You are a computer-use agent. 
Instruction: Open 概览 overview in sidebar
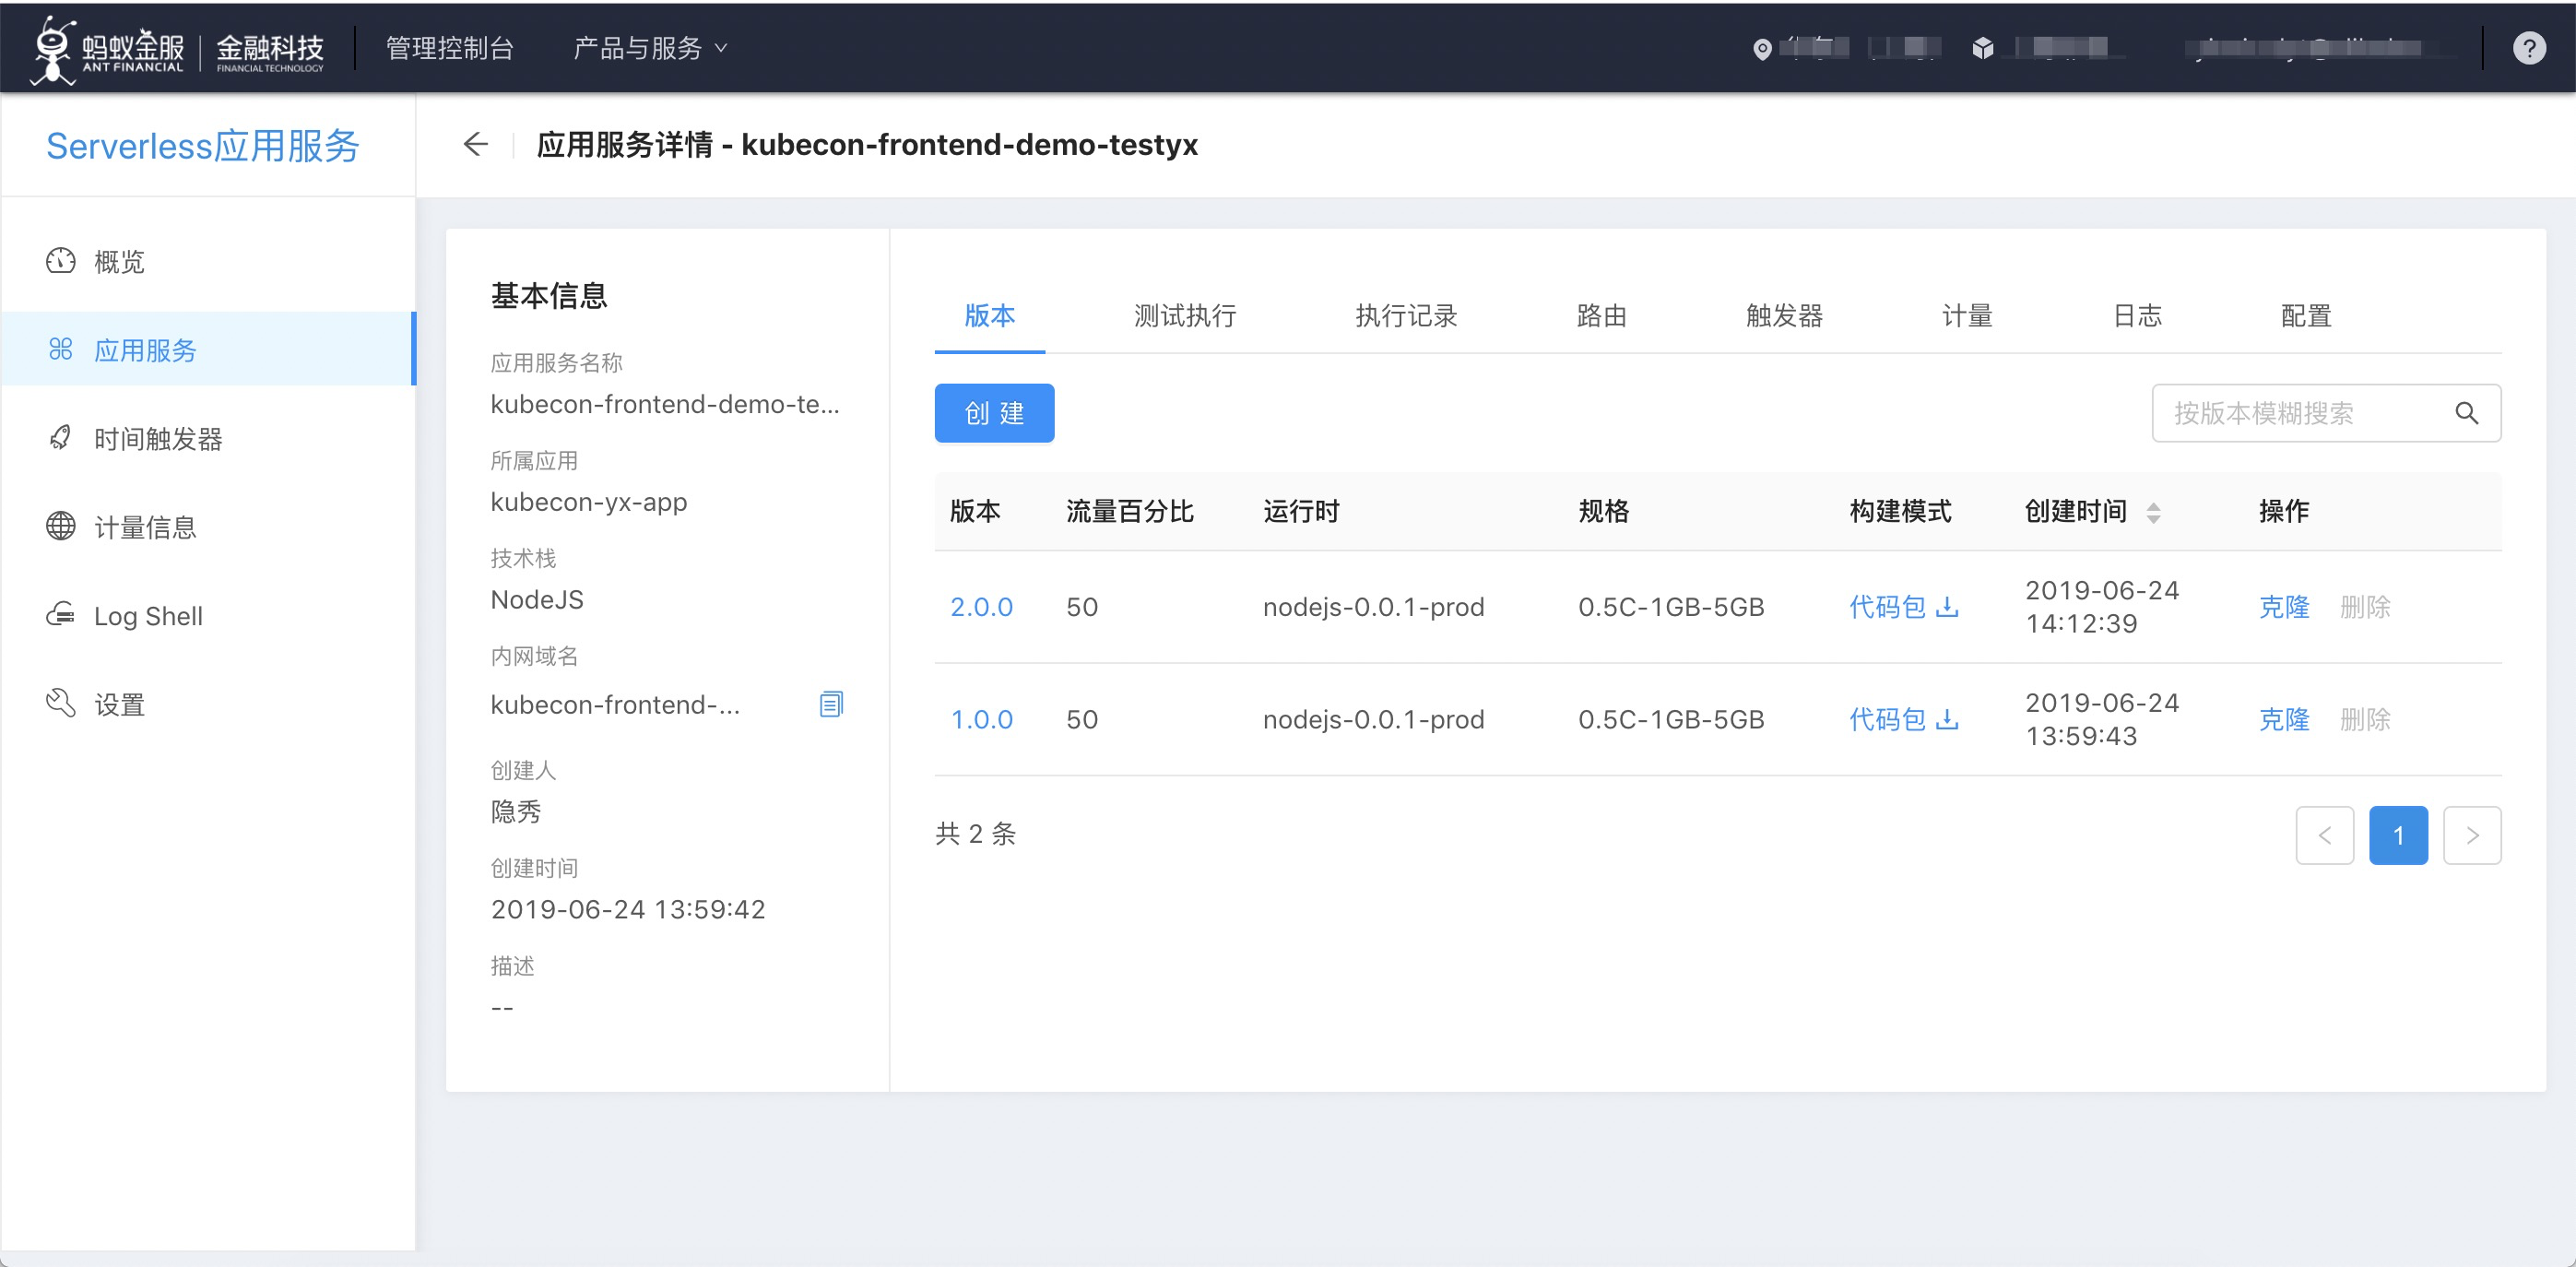[119, 261]
